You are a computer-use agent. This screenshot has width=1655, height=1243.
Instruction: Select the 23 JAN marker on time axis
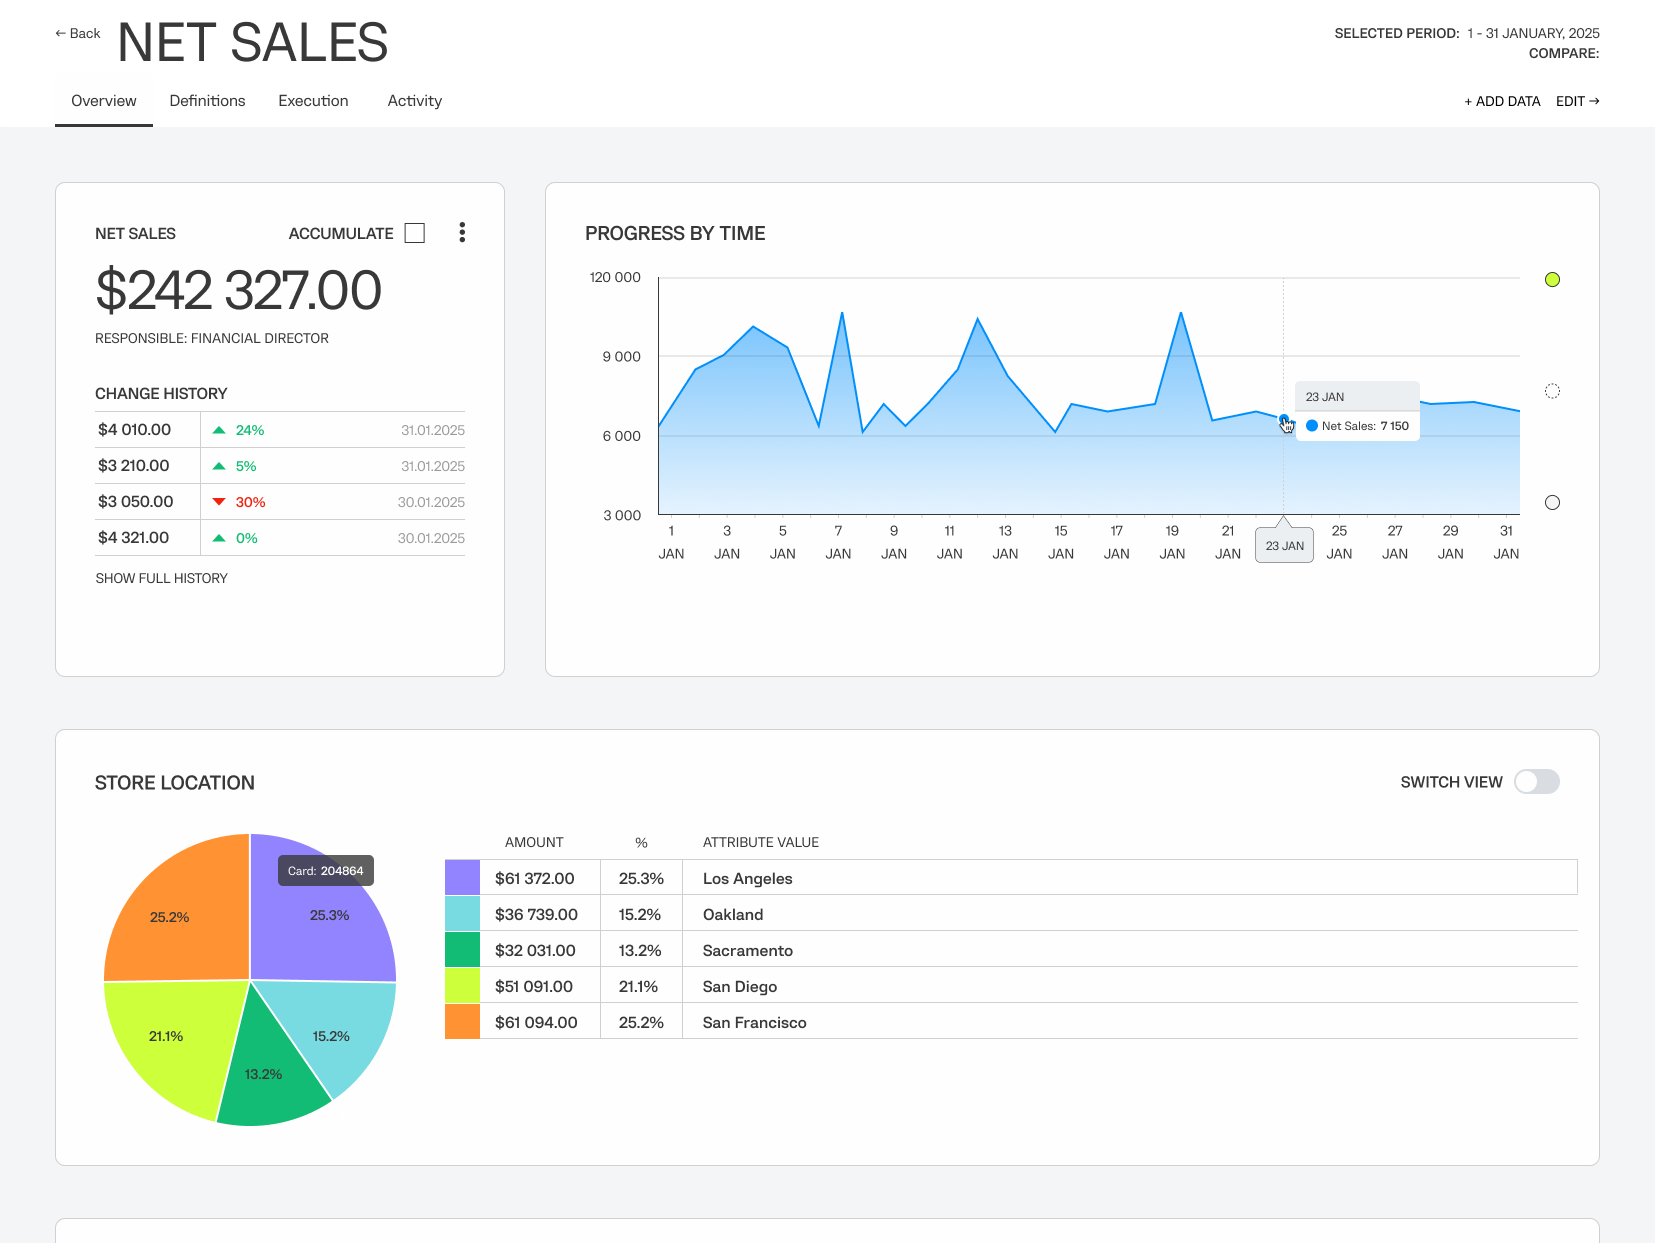1284,546
